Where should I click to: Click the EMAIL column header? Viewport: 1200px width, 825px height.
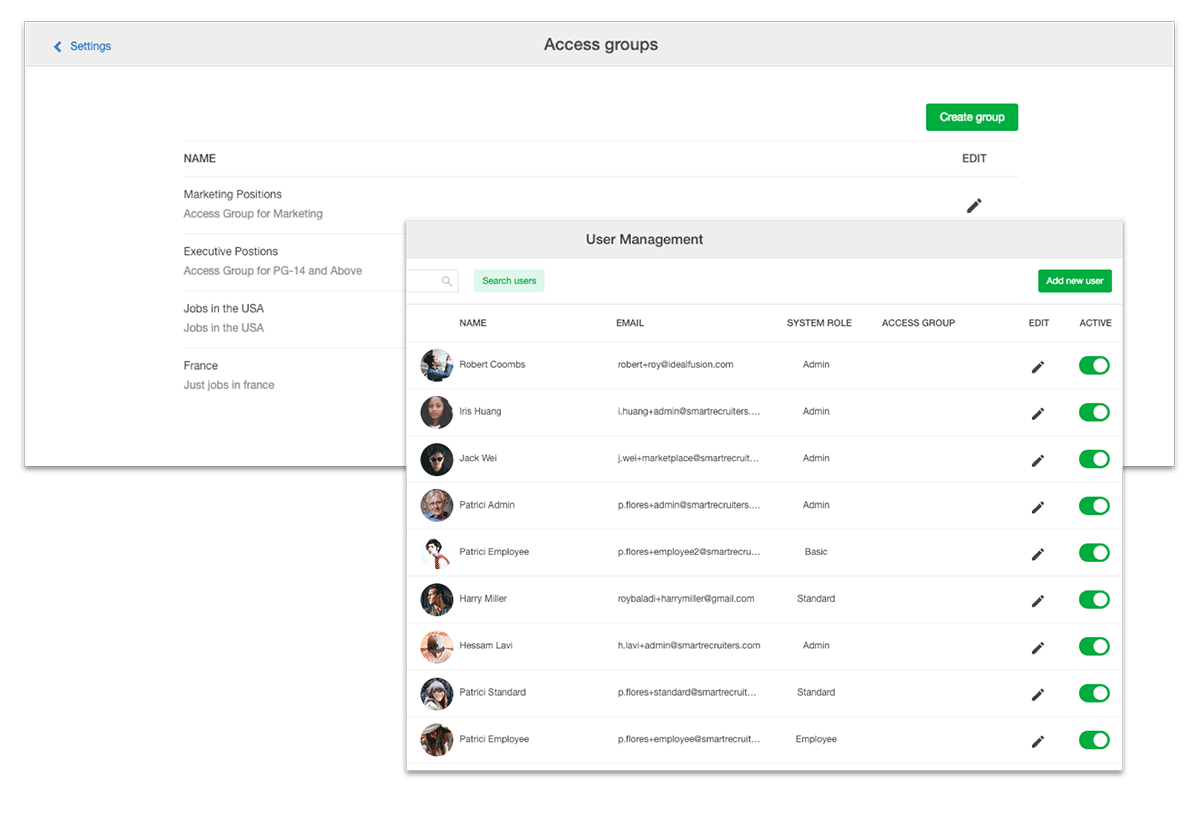630,323
